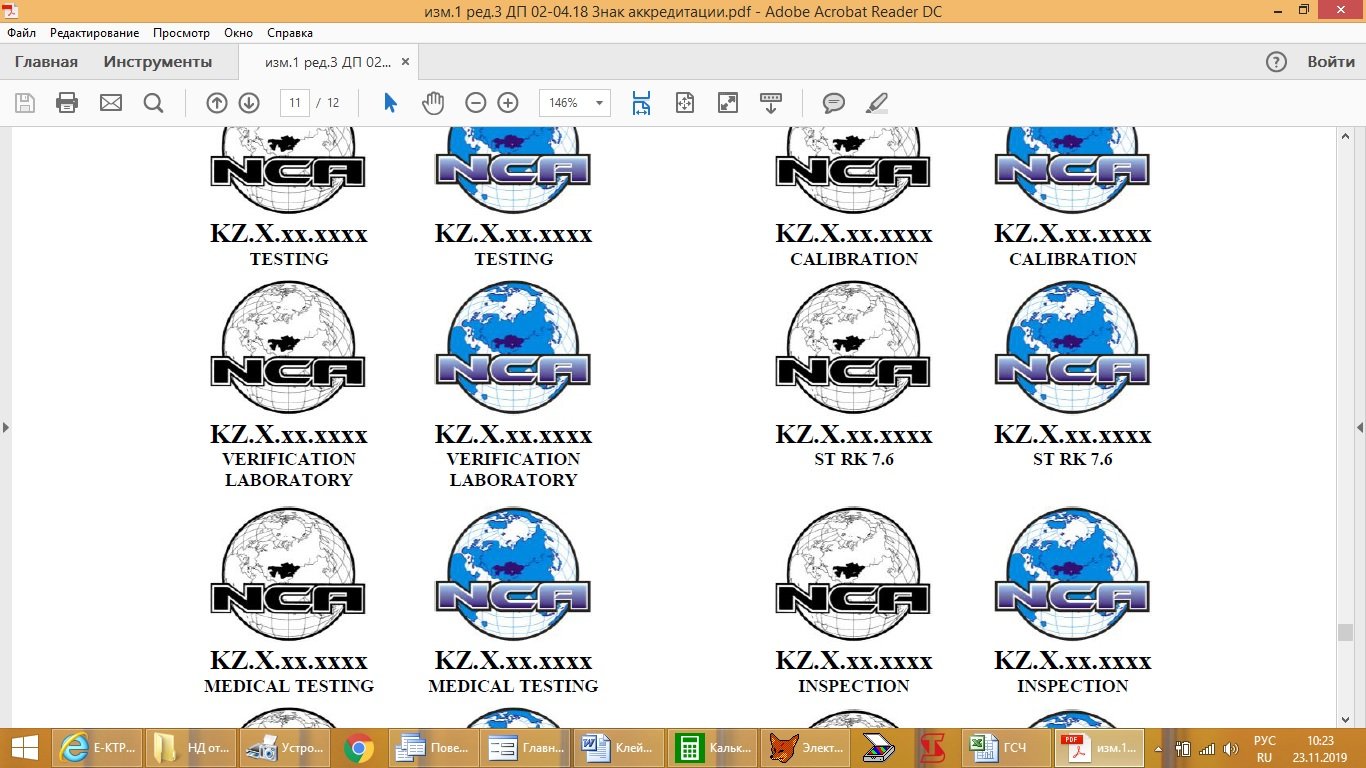The height and width of the screenshot is (768, 1366).
Task: Click the Zoom in plus button
Action: point(508,103)
